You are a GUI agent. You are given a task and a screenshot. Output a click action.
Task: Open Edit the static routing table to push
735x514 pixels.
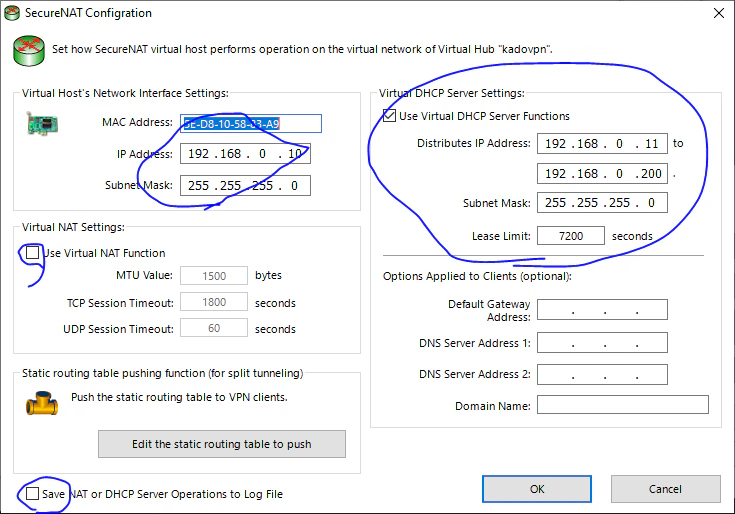pyautogui.click(x=222, y=444)
